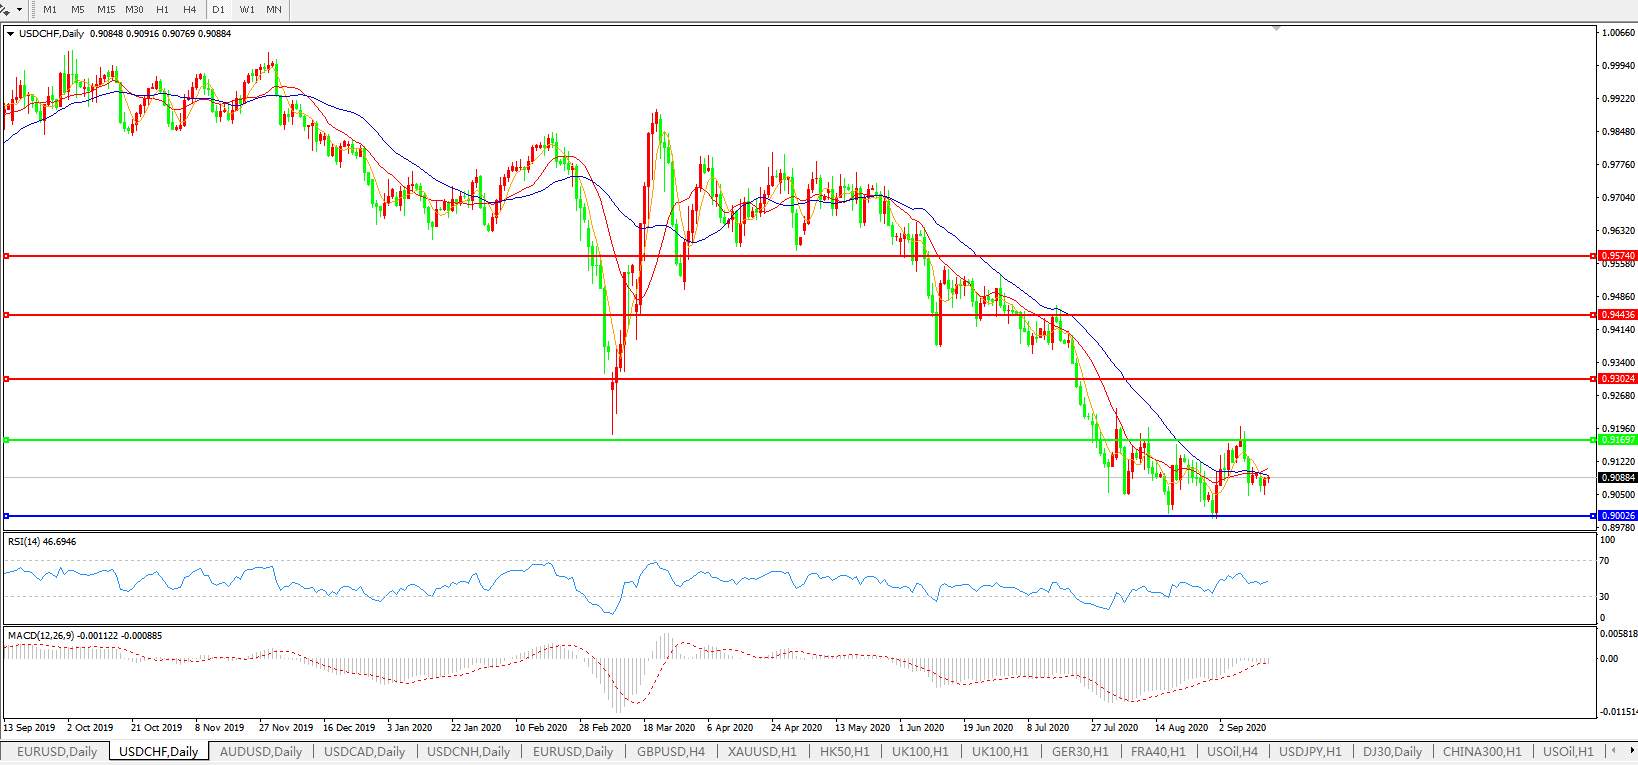Pick the M15 timeframe
The height and width of the screenshot is (765, 1638).
click(106, 9)
